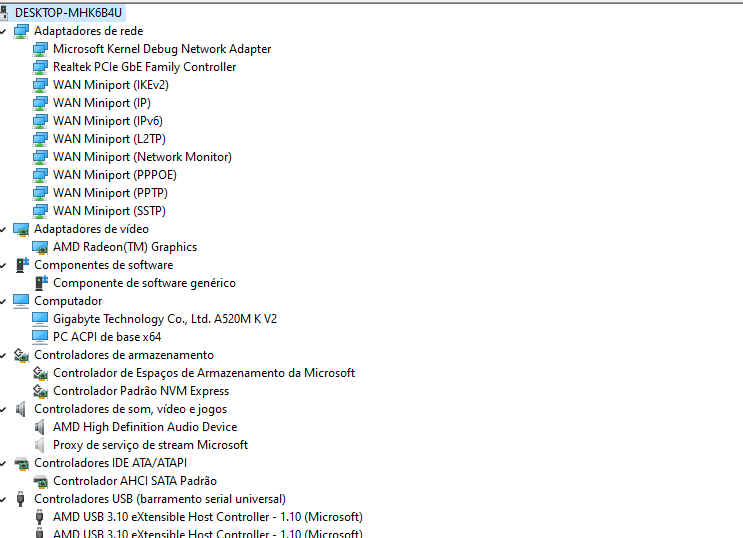Click icon next to WAN Miniport (L2TP)
The height and width of the screenshot is (538, 743).
coord(40,139)
